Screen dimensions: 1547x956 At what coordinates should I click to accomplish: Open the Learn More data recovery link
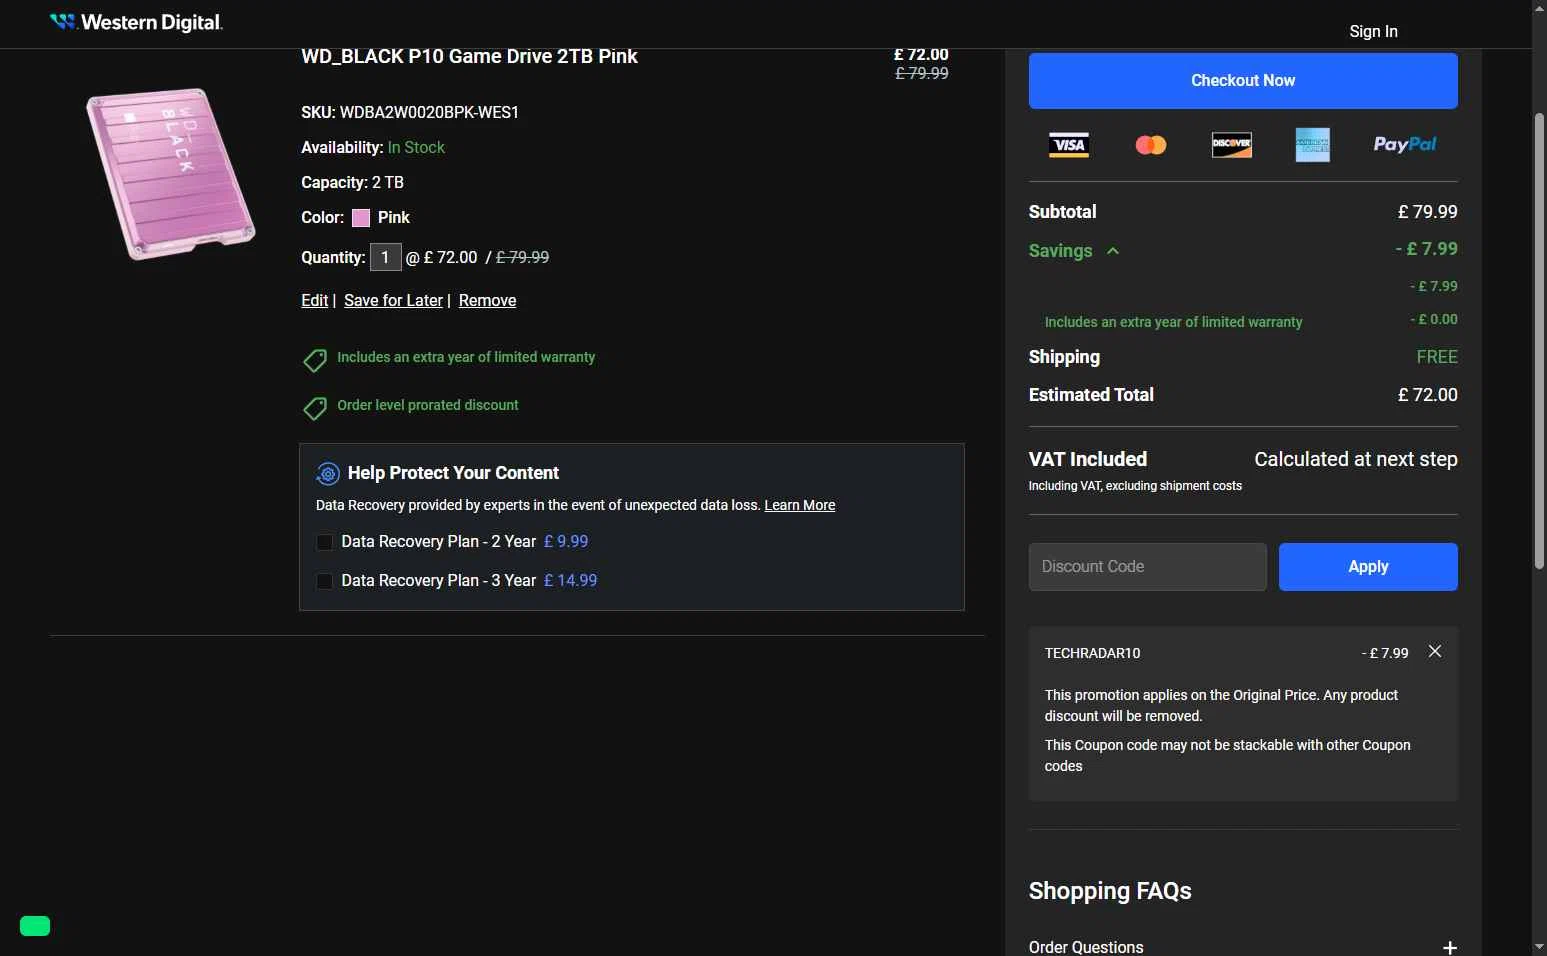click(800, 505)
